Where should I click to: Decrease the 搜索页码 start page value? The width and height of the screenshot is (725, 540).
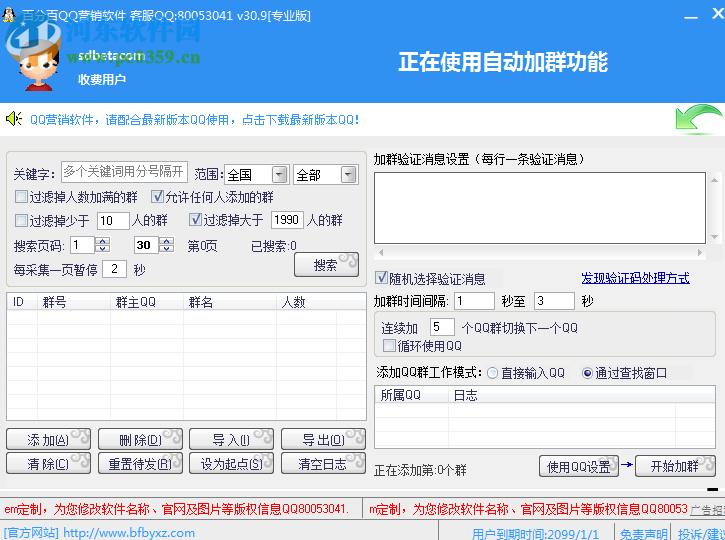pyautogui.click(x=103, y=249)
